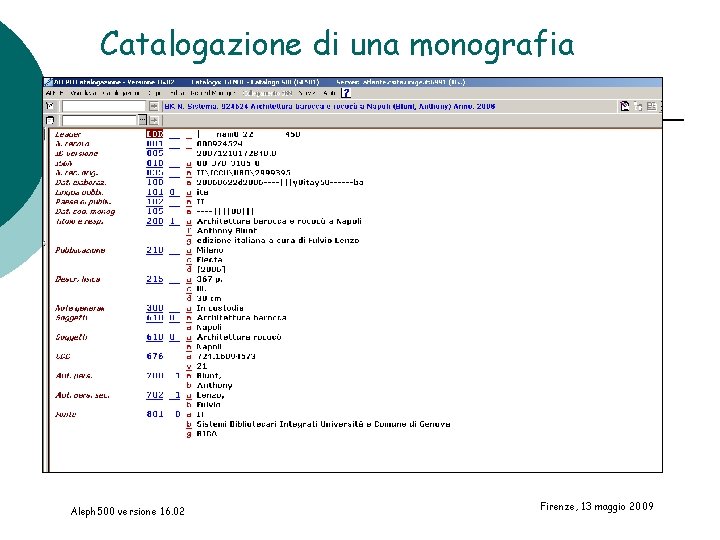Click field tag 676 for the CDD row
The width and height of the screenshot is (720, 540).
[155, 356]
